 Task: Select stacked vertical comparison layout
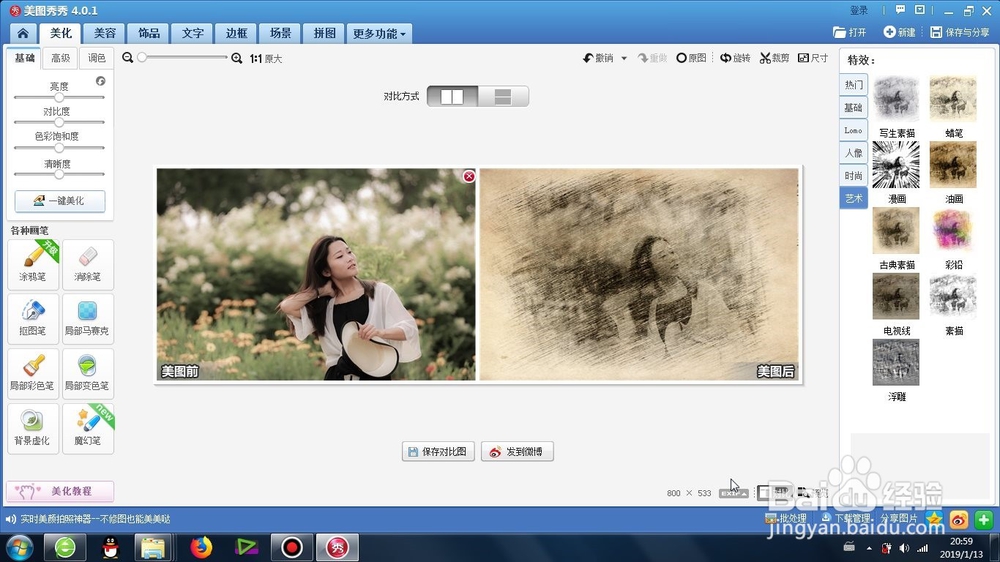click(503, 96)
